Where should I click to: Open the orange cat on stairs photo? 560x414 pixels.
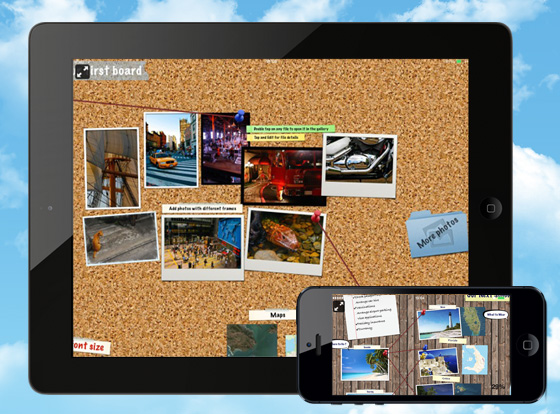pos(121,239)
